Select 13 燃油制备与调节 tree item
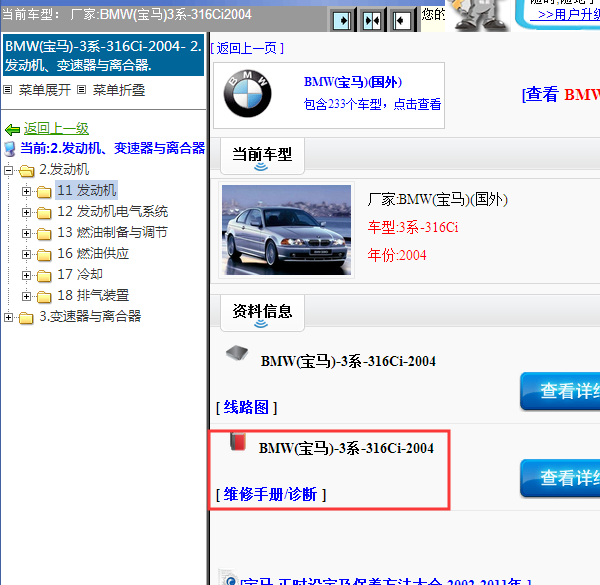The image size is (600, 585). (x=112, y=233)
